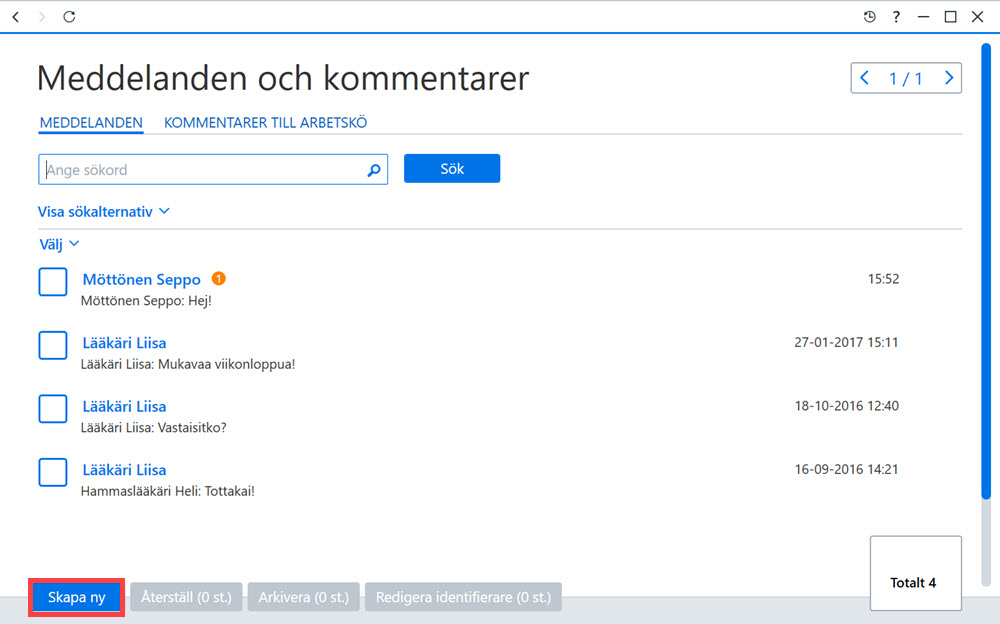The image size is (1000, 624).
Task: Click the 27-01-2017 15:11 timestamp
Action: [846, 342]
